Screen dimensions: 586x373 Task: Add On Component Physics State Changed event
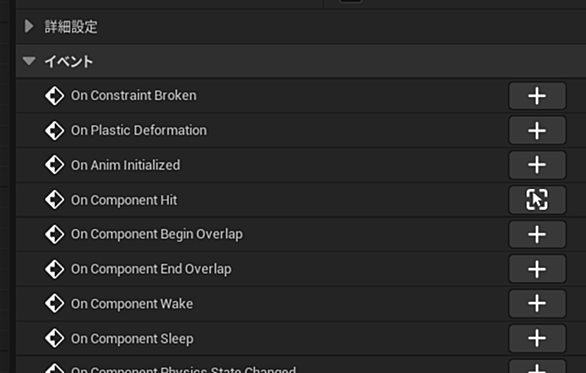click(537, 366)
